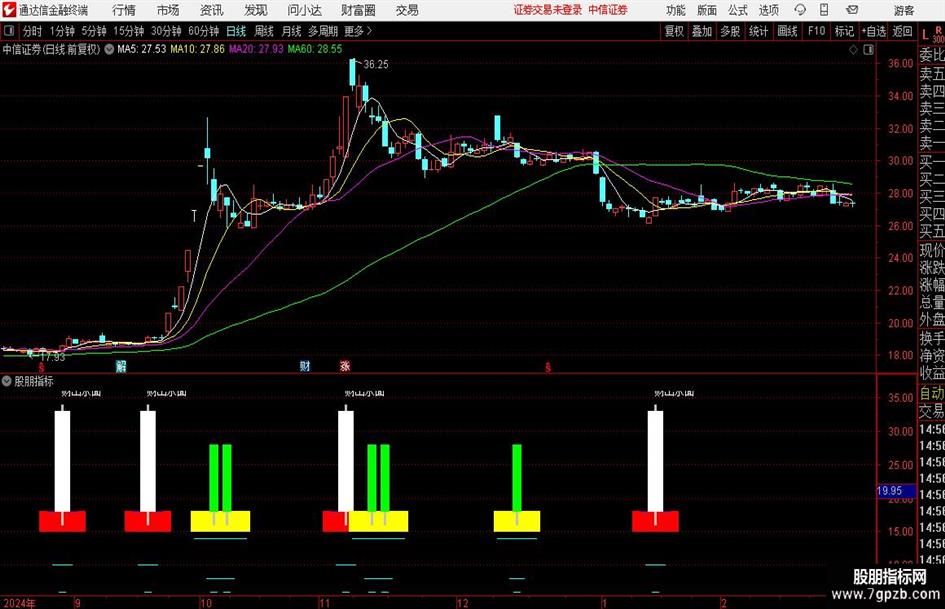The width and height of the screenshot is (945, 609).
Task: Open the 资讯 menu
Action: pyautogui.click(x=212, y=10)
